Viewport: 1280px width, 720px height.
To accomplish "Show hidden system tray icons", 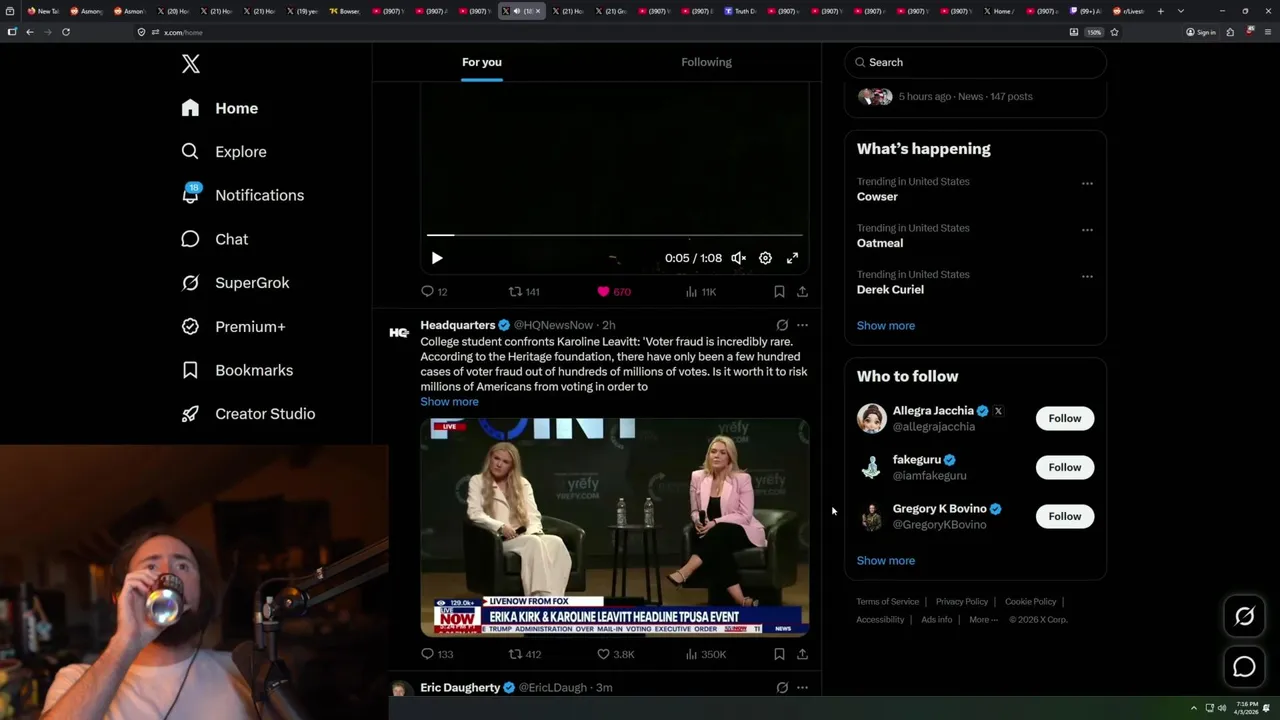I will [x=1193, y=708].
